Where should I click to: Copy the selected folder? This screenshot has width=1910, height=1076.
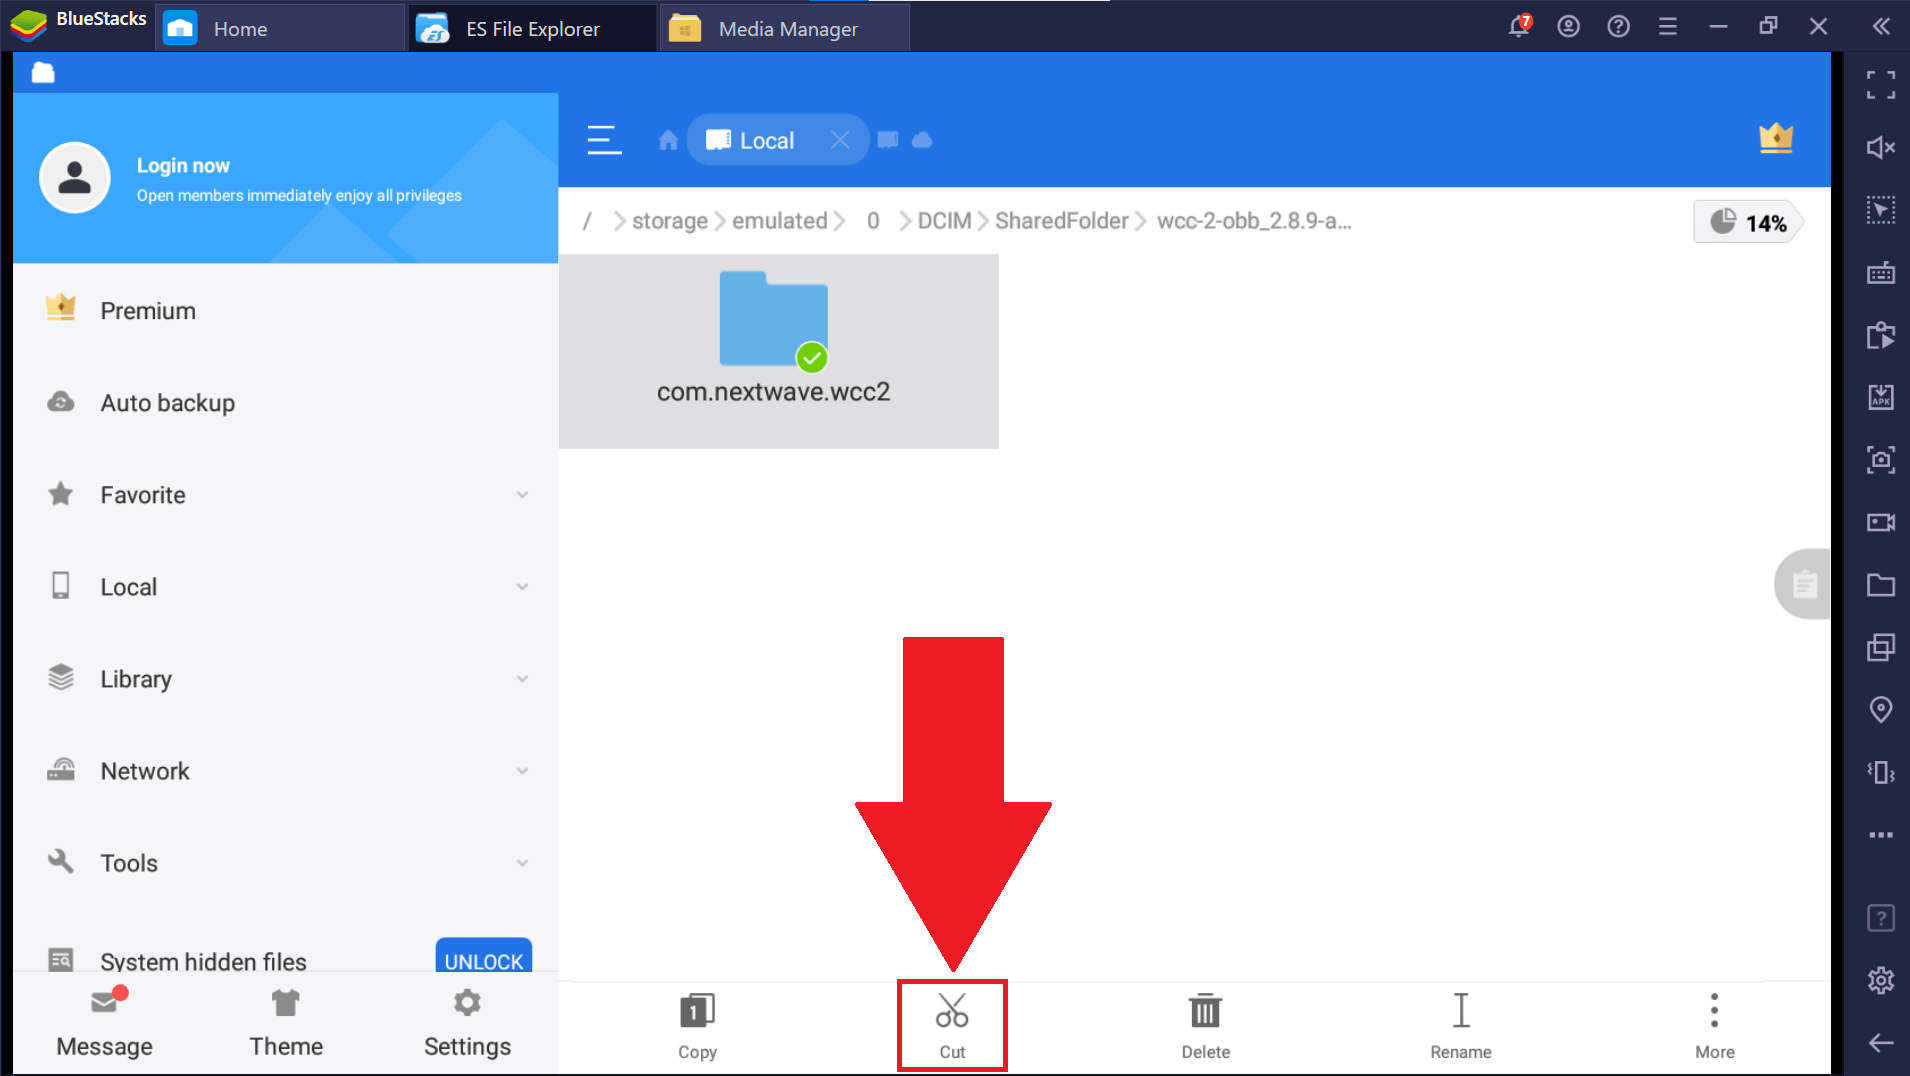(x=697, y=1025)
